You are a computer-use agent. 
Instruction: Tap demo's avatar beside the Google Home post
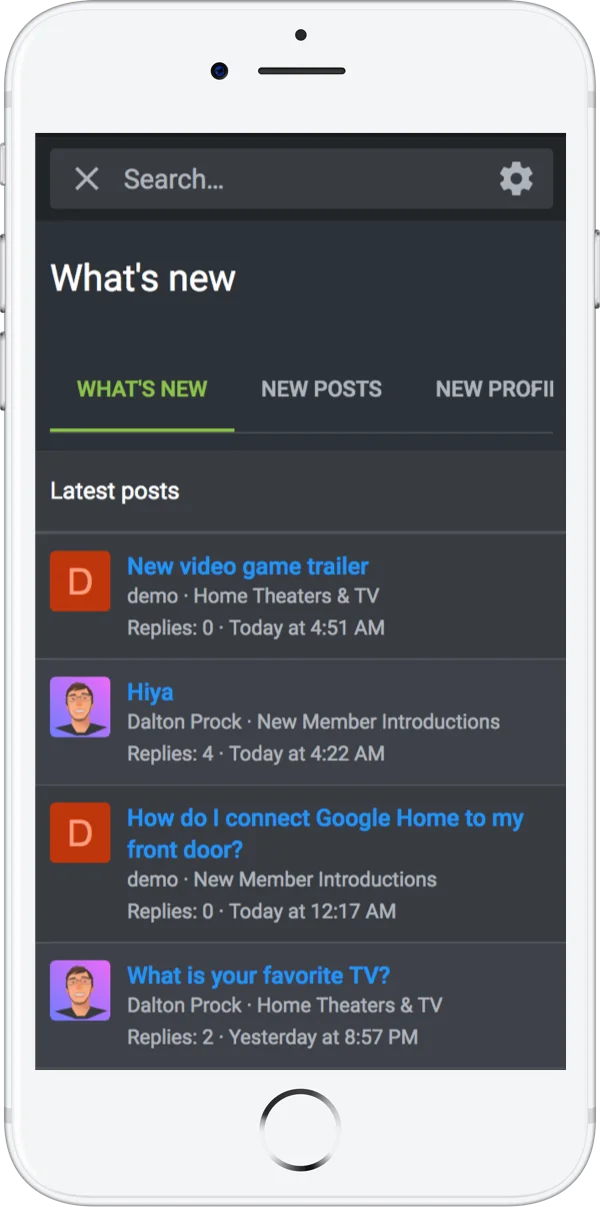pos(80,833)
